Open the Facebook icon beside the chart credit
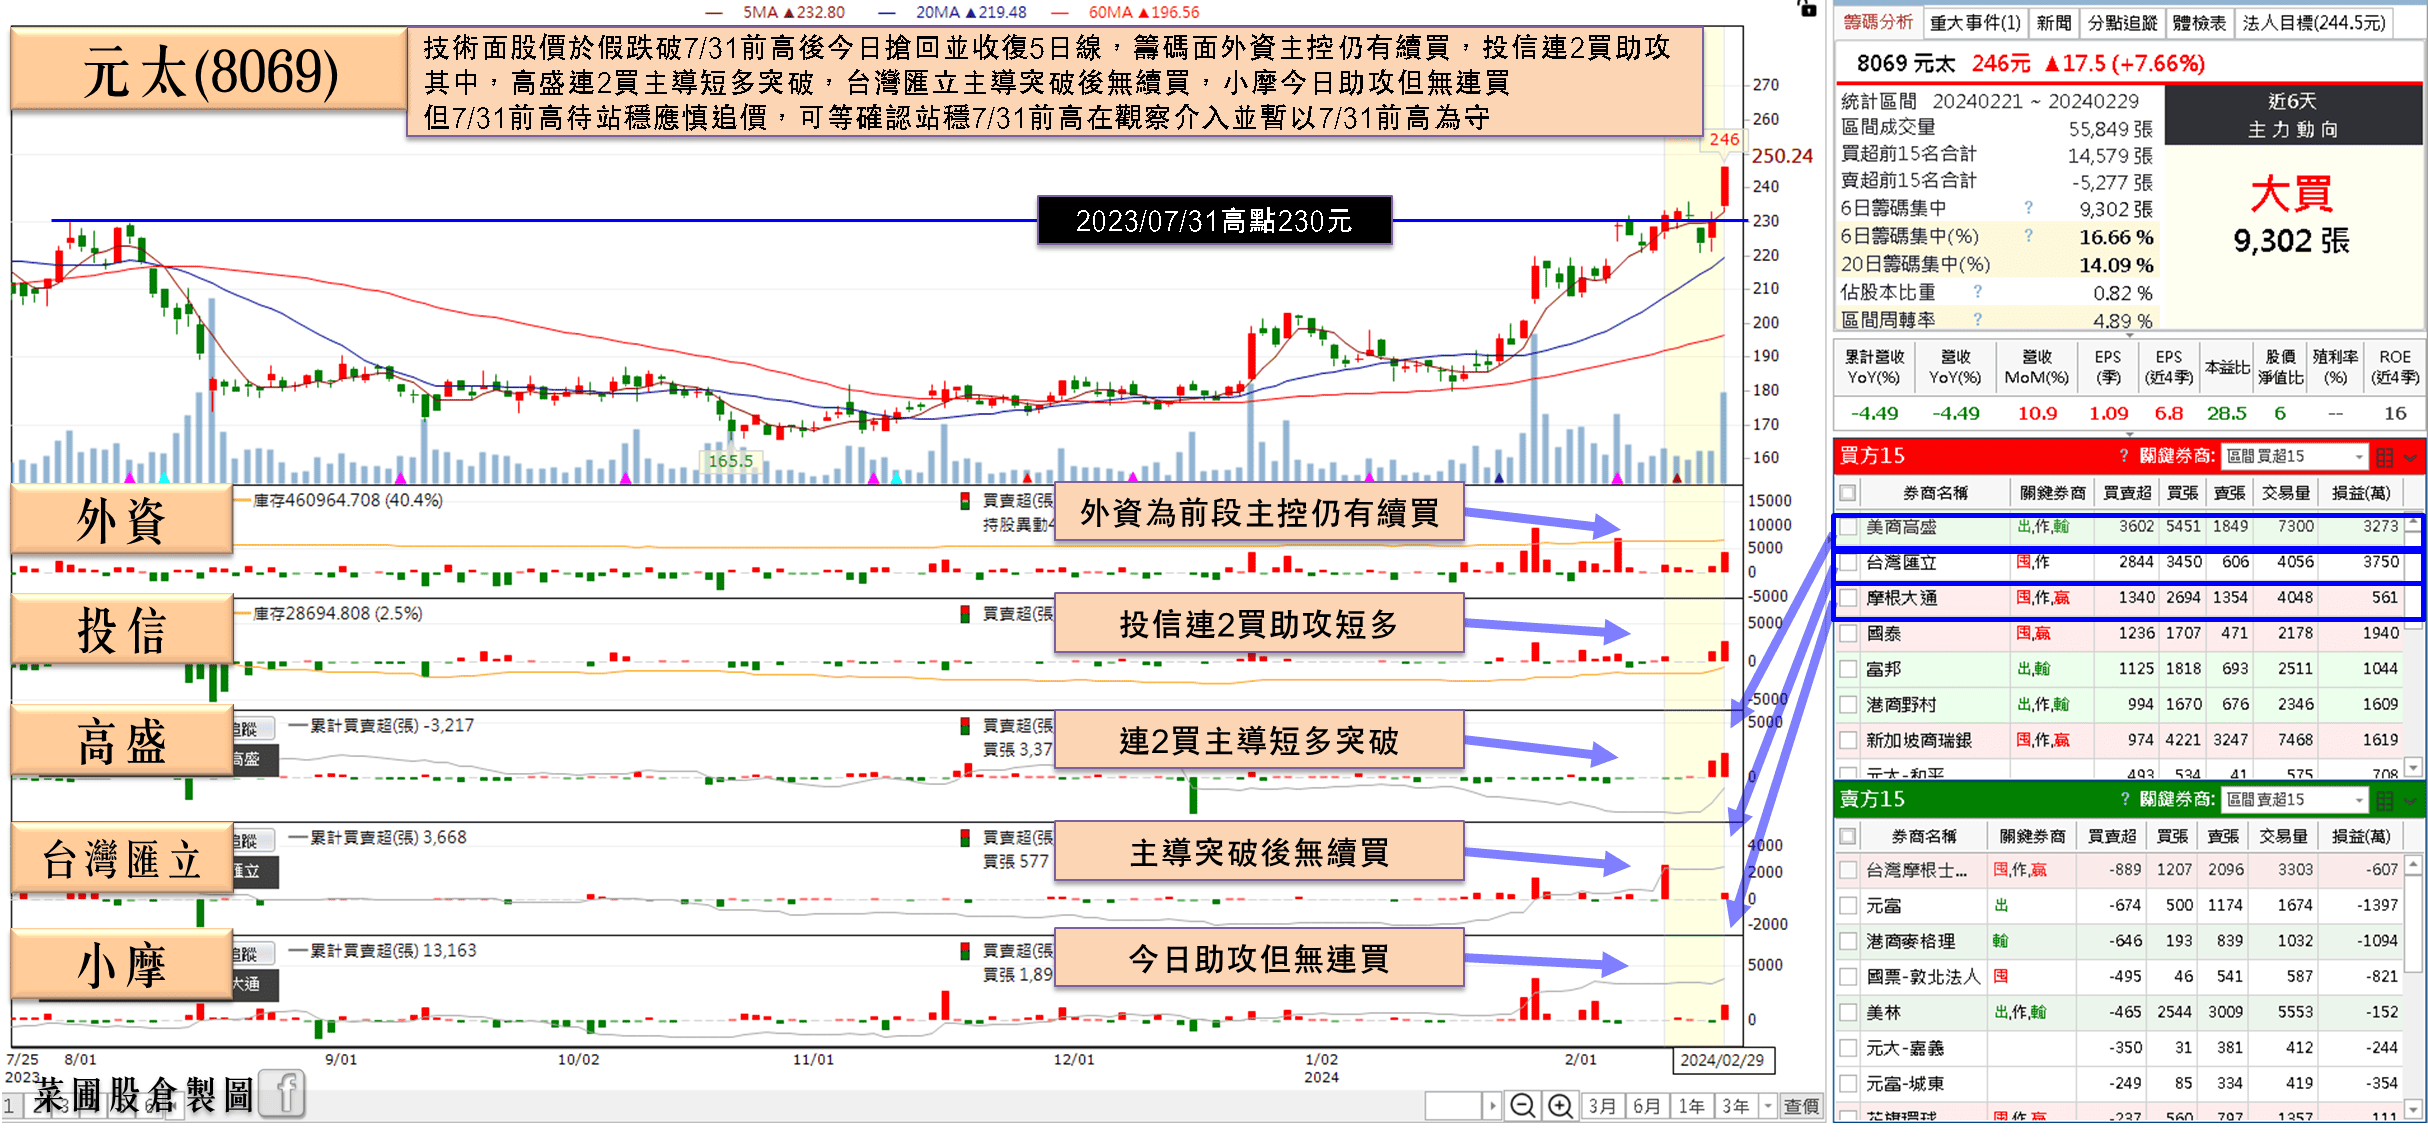The height and width of the screenshot is (1148, 2428). (x=284, y=1093)
